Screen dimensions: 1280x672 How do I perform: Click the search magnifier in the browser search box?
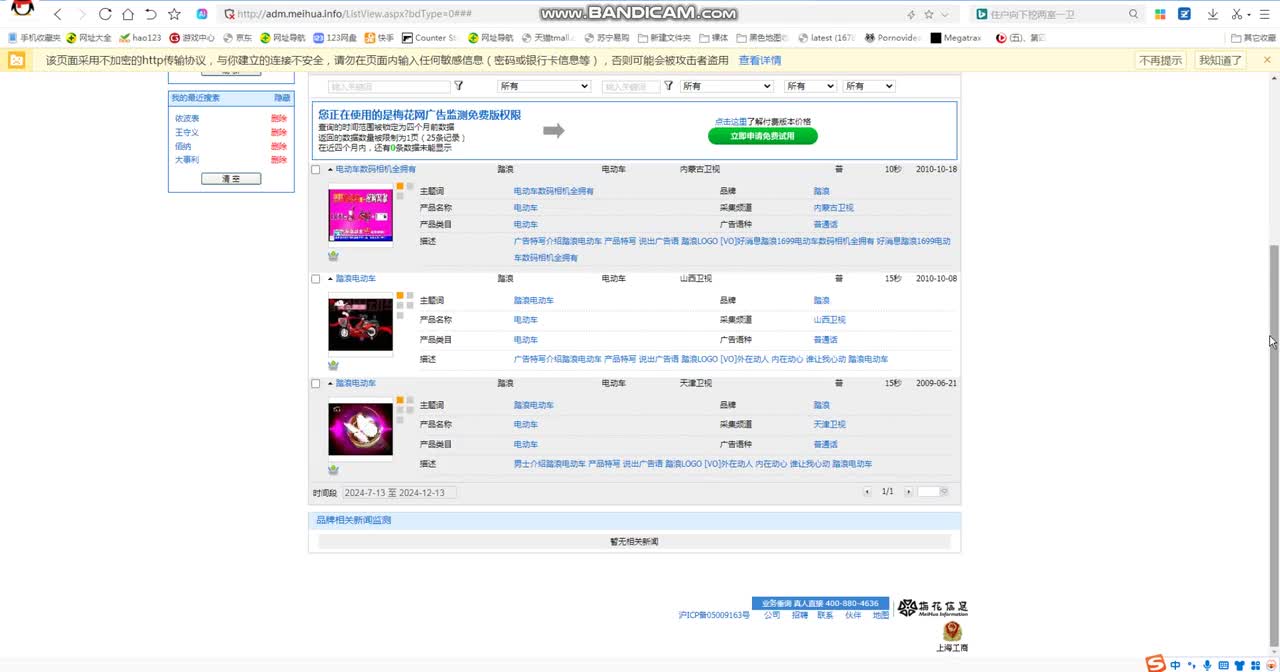(x=1133, y=14)
